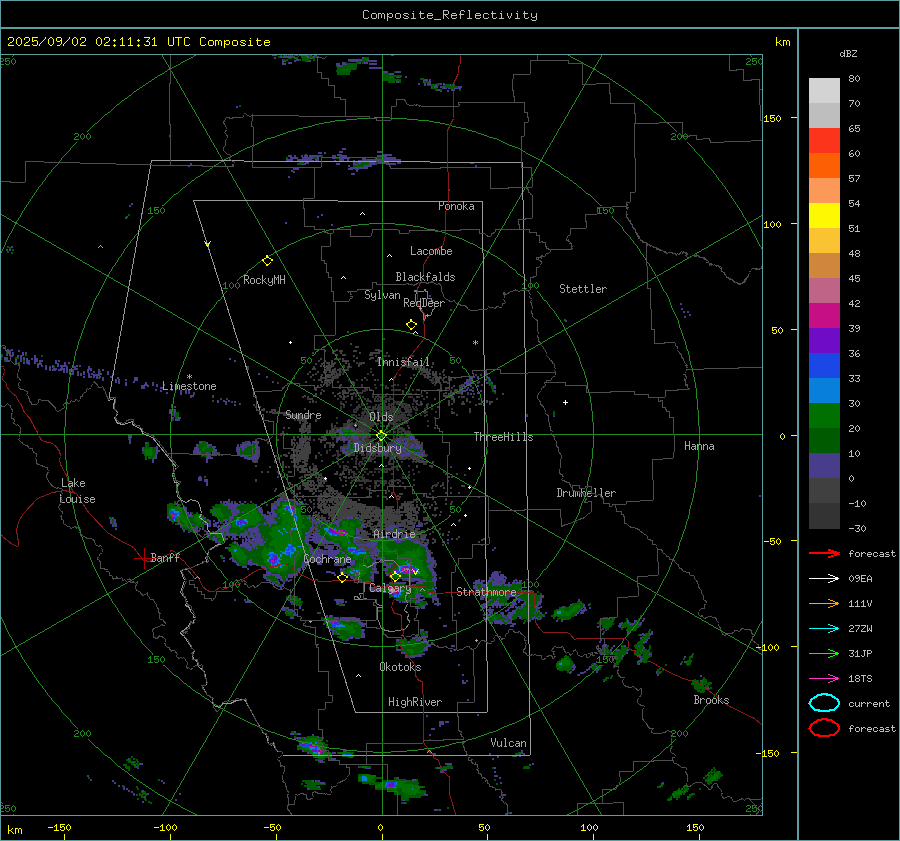Image resolution: width=900 pixels, height=841 pixels.
Task: Click the asterisk marker above Limestone
Action: coord(189,377)
